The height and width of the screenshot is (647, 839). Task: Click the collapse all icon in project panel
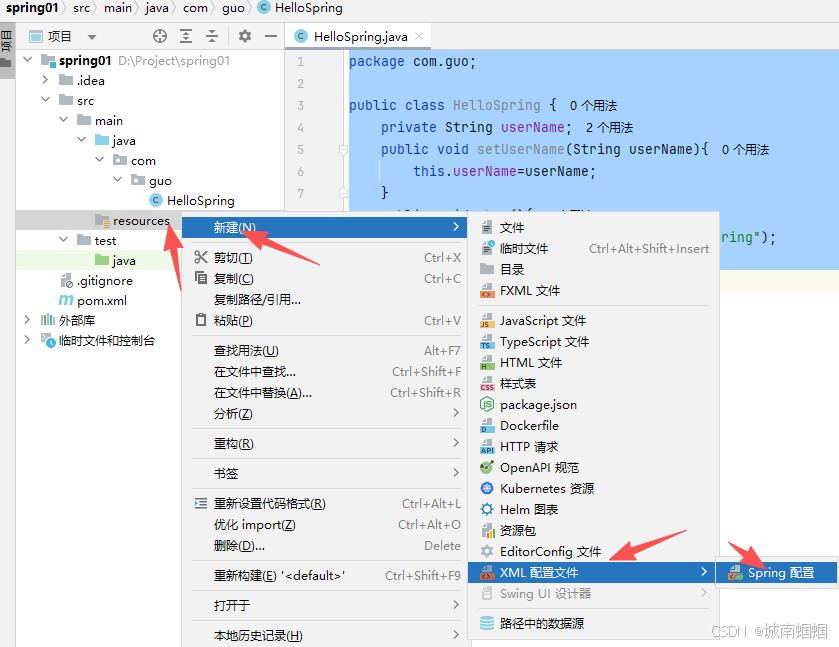tap(212, 36)
